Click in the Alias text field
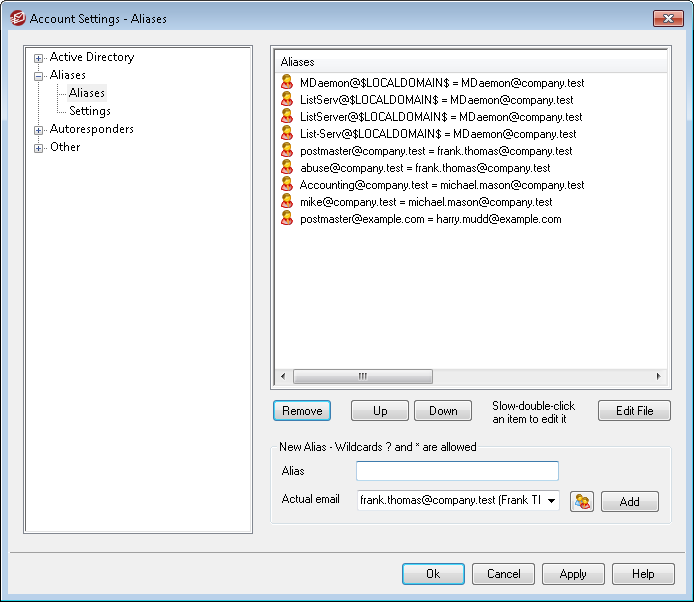Viewport: 694px width, 602px height. tap(457, 471)
